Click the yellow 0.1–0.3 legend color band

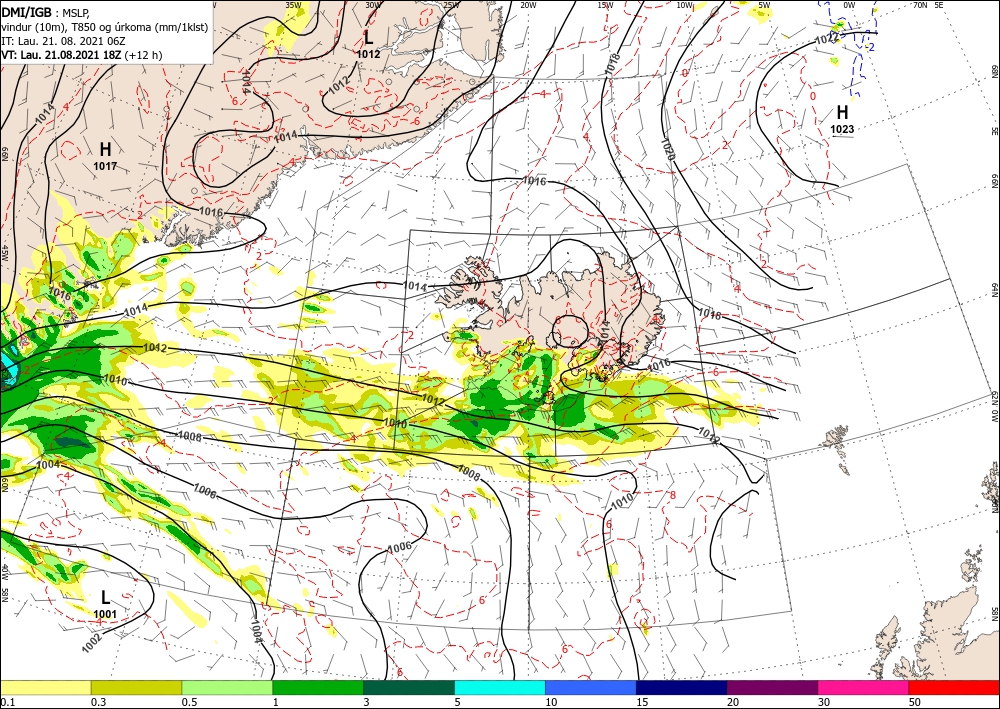[45, 687]
